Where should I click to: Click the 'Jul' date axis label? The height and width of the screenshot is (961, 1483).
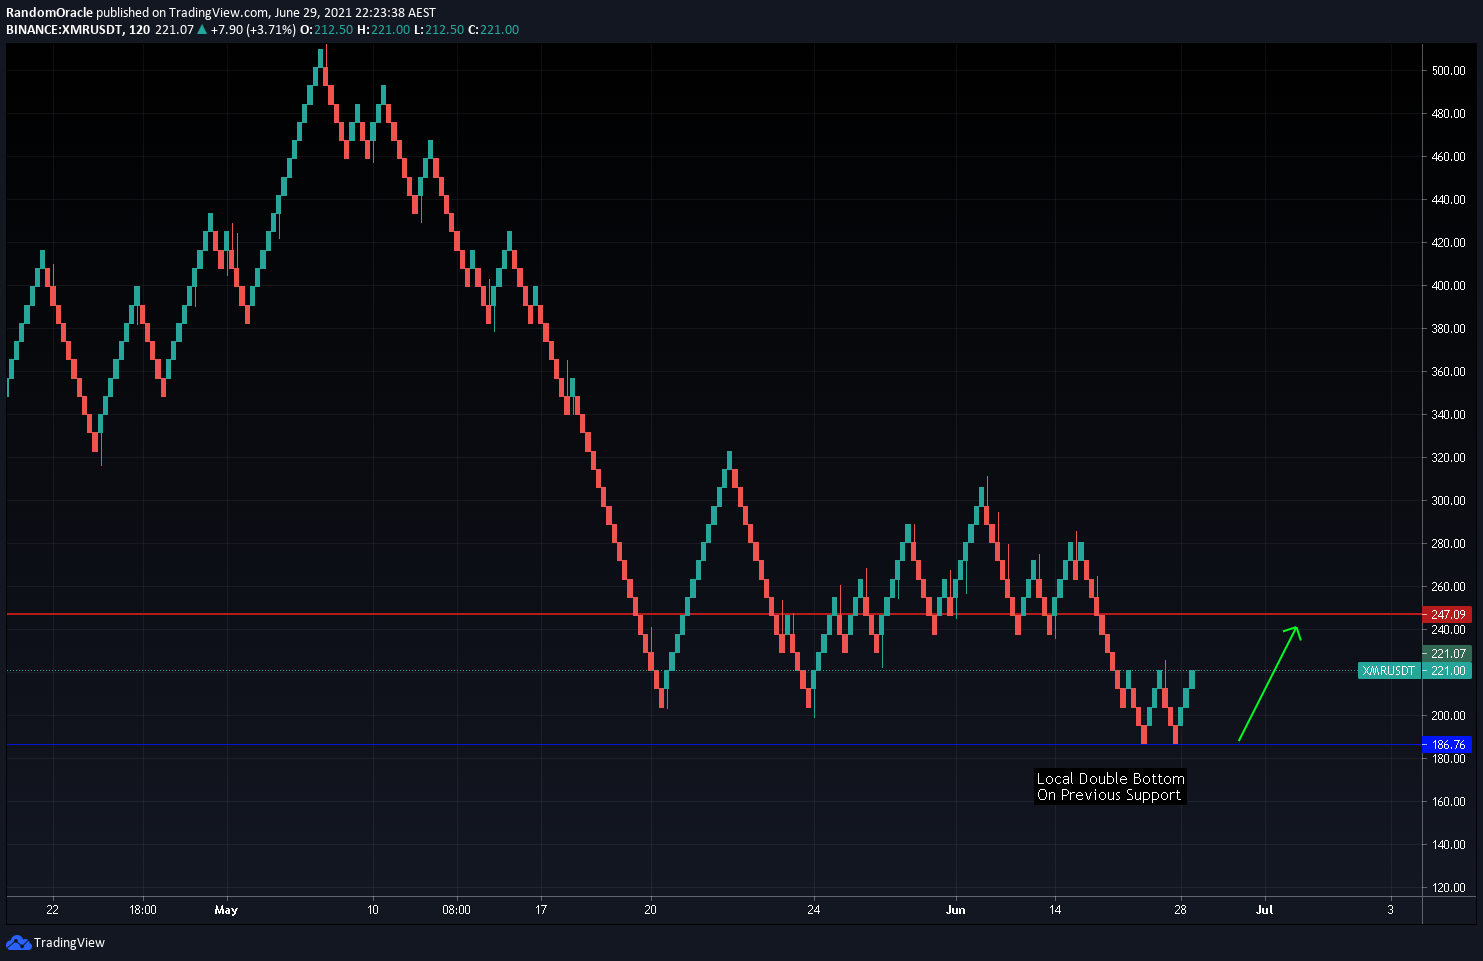[1264, 910]
